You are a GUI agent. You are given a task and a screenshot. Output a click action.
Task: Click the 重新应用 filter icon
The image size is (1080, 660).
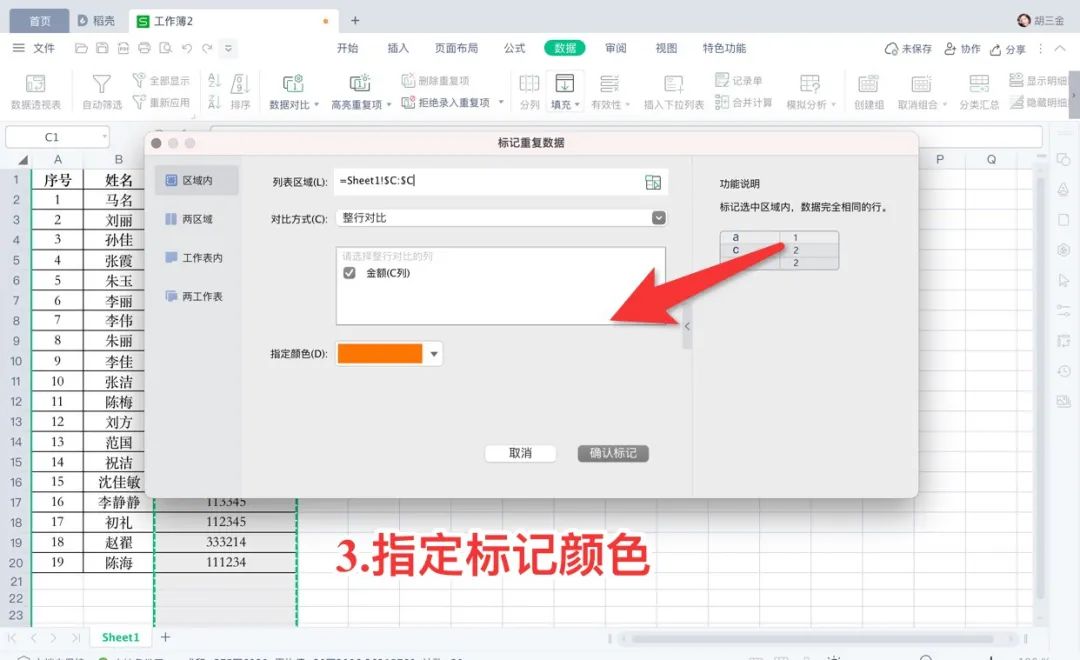tap(139, 102)
